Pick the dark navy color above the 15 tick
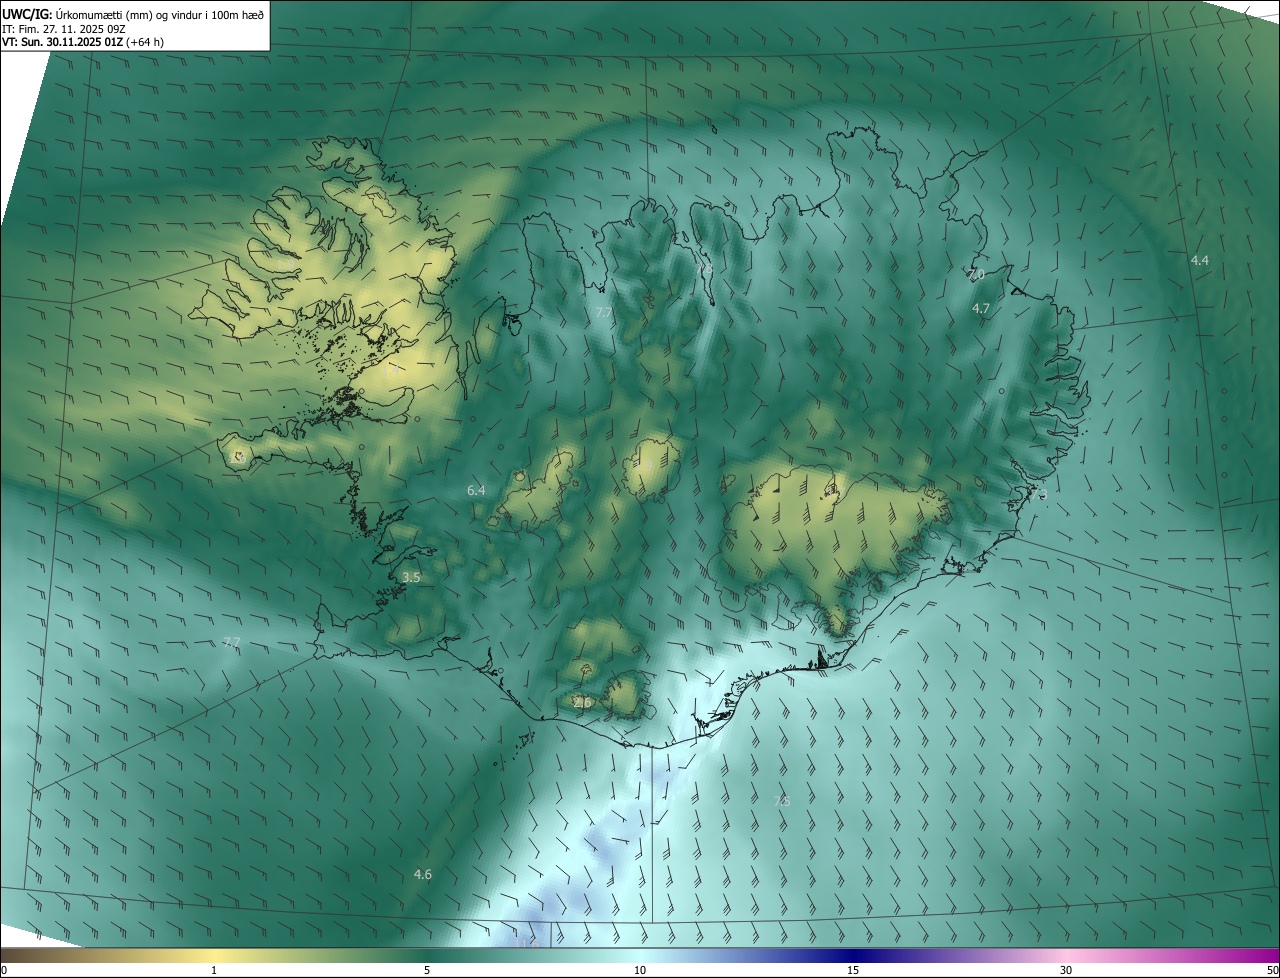The image size is (1280, 978). (x=853, y=955)
